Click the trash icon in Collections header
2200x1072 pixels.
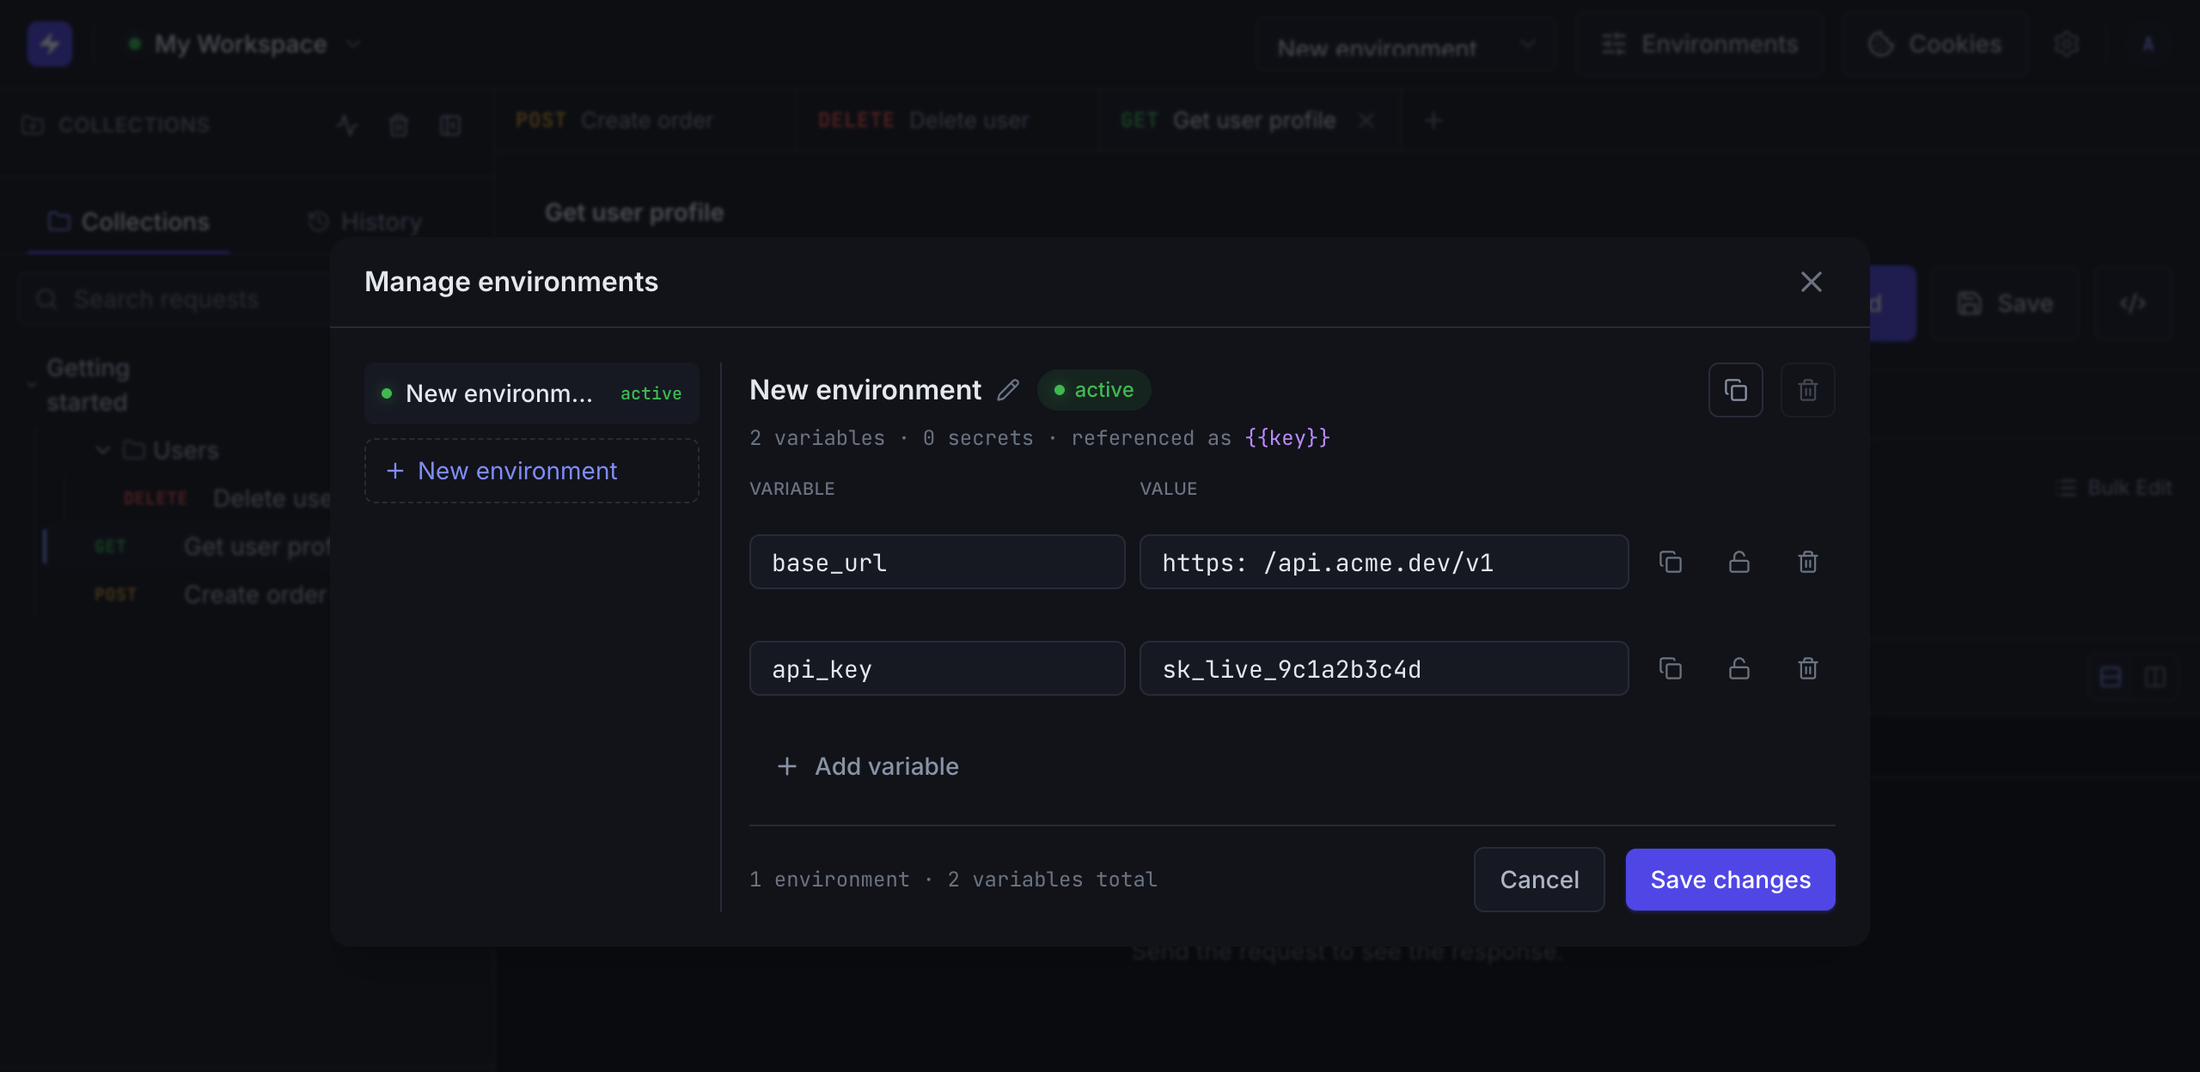[398, 125]
